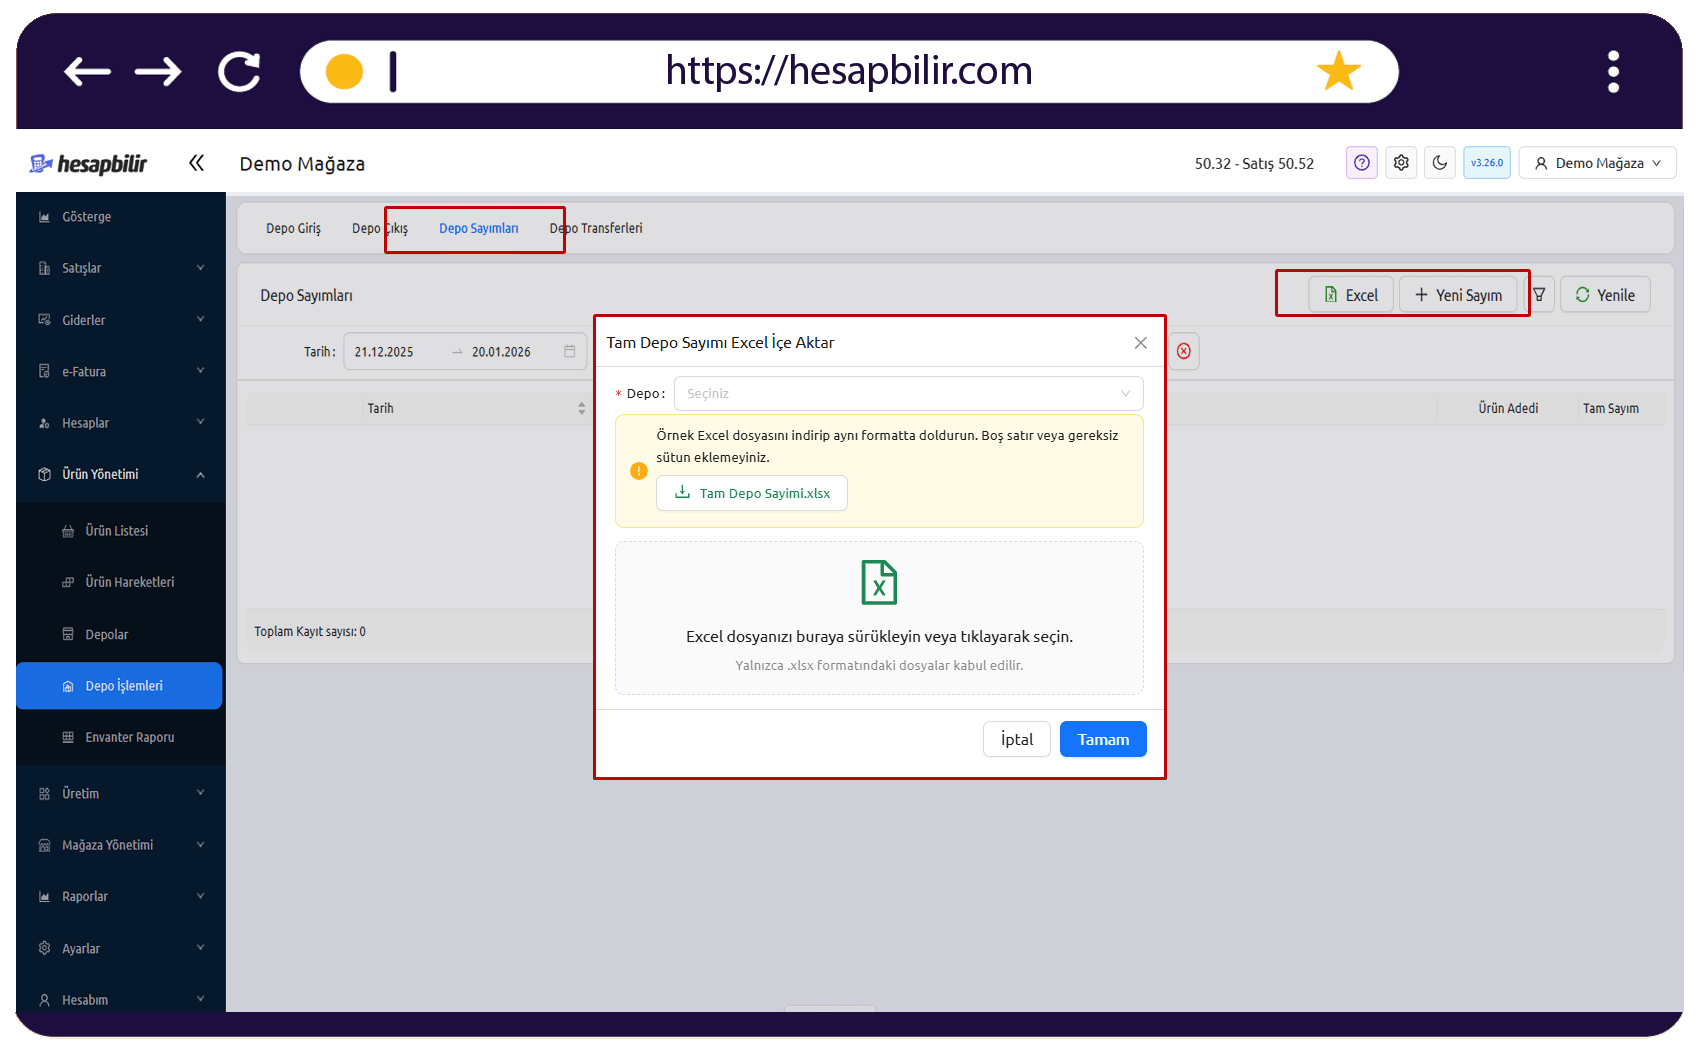The width and height of the screenshot is (1700, 1050).
Task: Click the browser back arrow
Action: point(87,71)
